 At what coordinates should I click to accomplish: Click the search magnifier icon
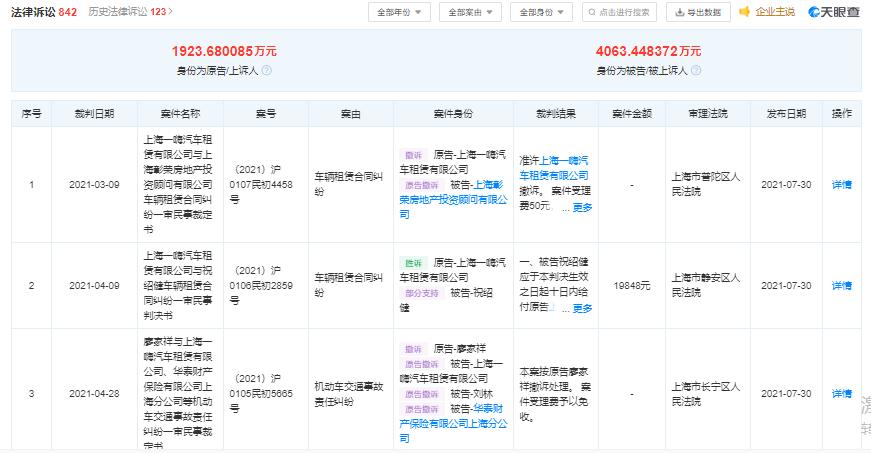point(590,13)
